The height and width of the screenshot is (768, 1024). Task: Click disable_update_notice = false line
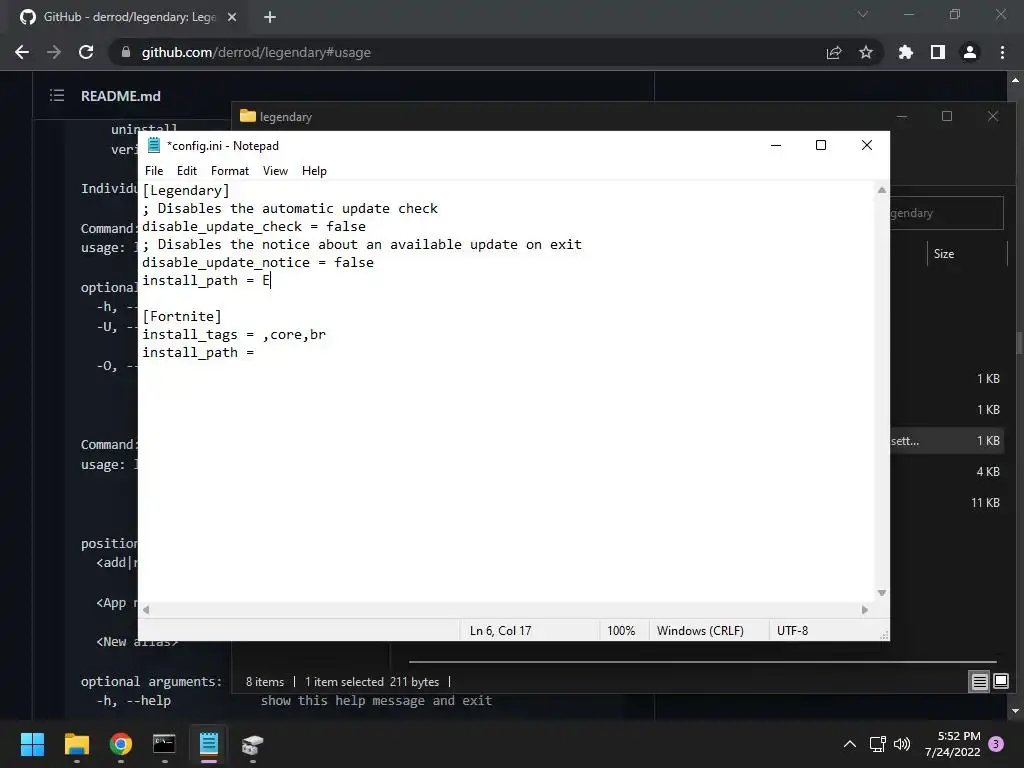point(258,263)
